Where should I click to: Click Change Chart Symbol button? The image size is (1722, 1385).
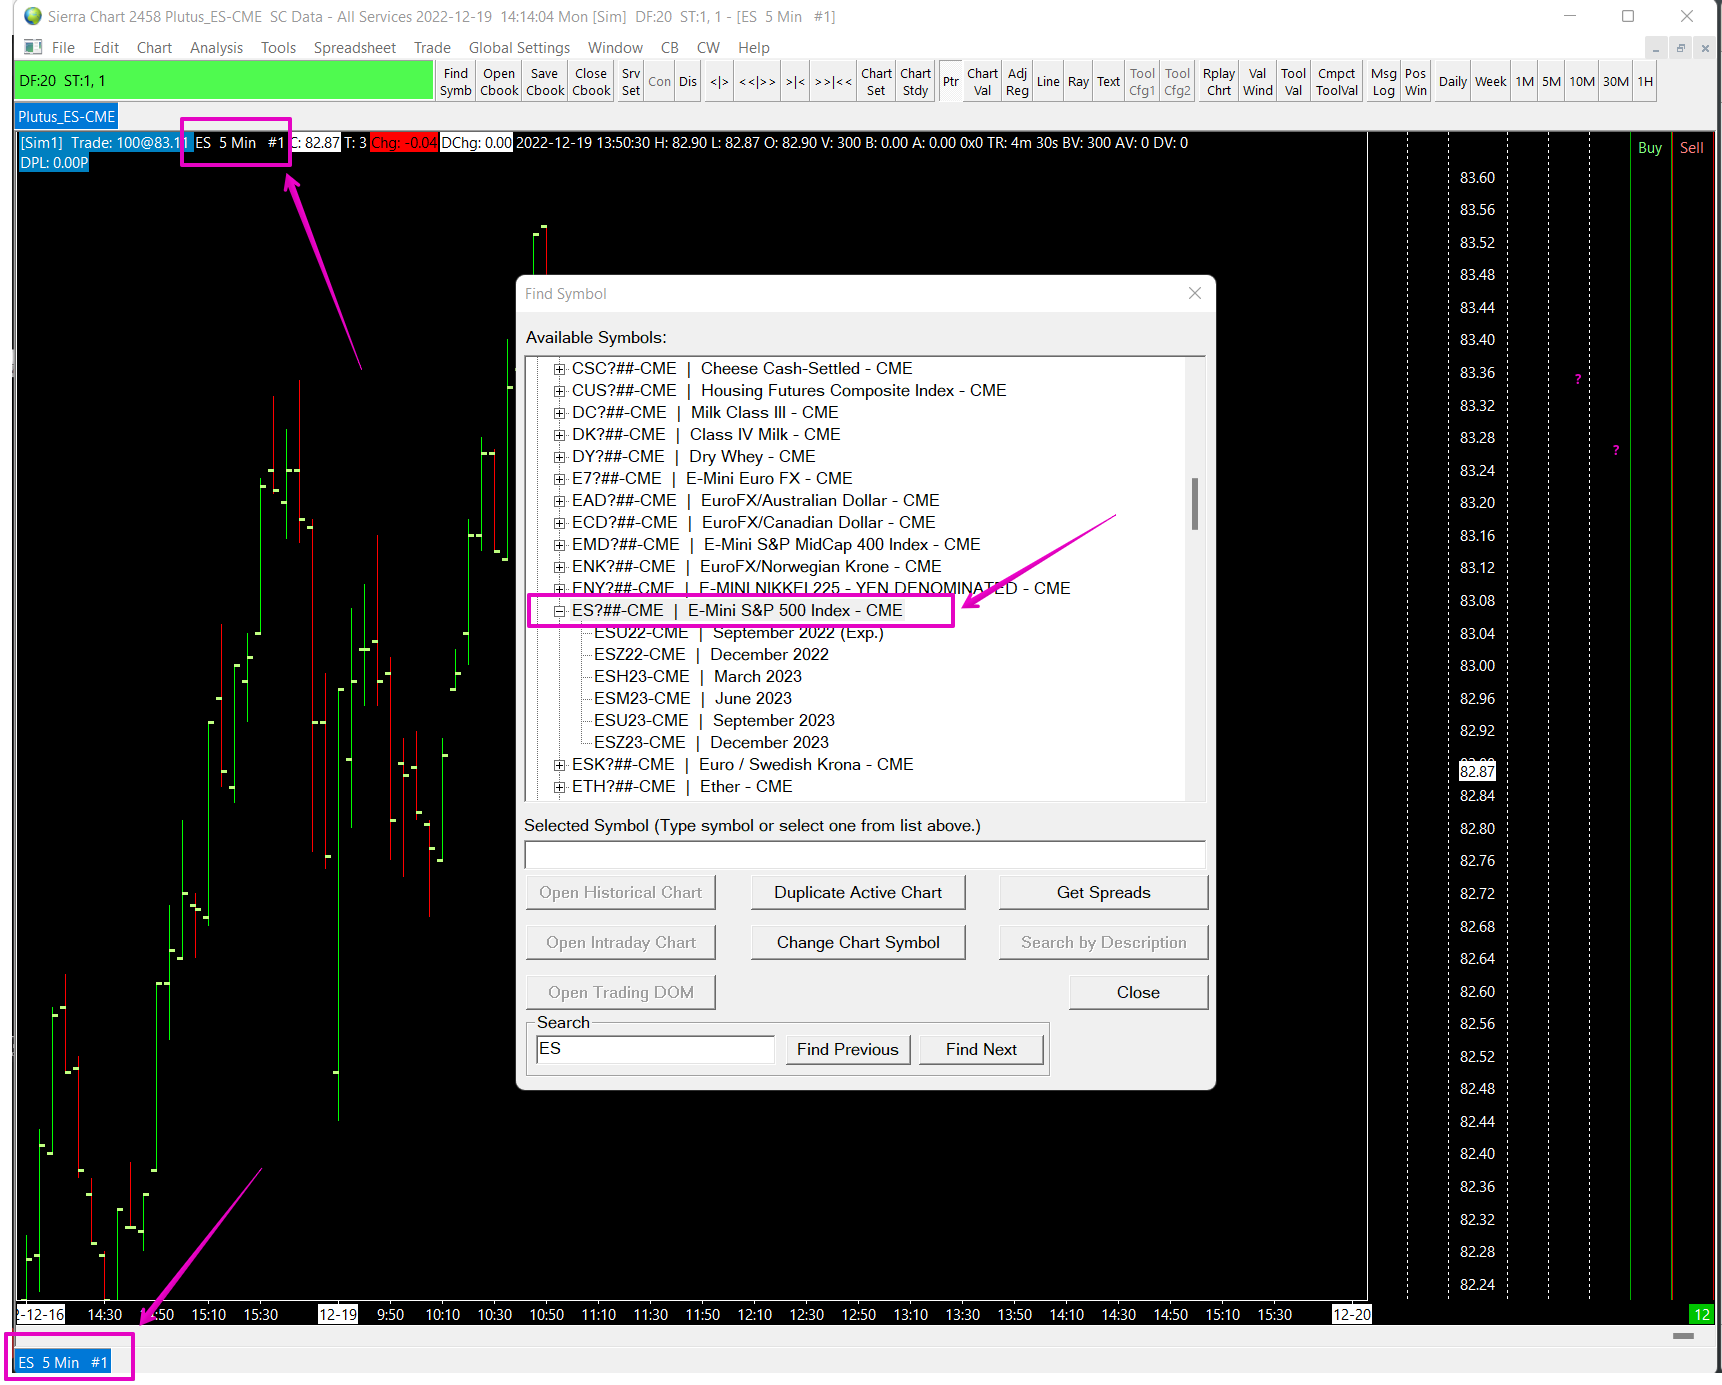pos(858,942)
